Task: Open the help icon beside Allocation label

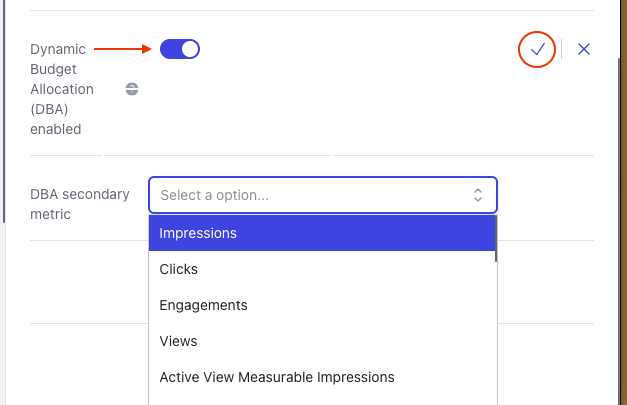Action: click(132, 89)
